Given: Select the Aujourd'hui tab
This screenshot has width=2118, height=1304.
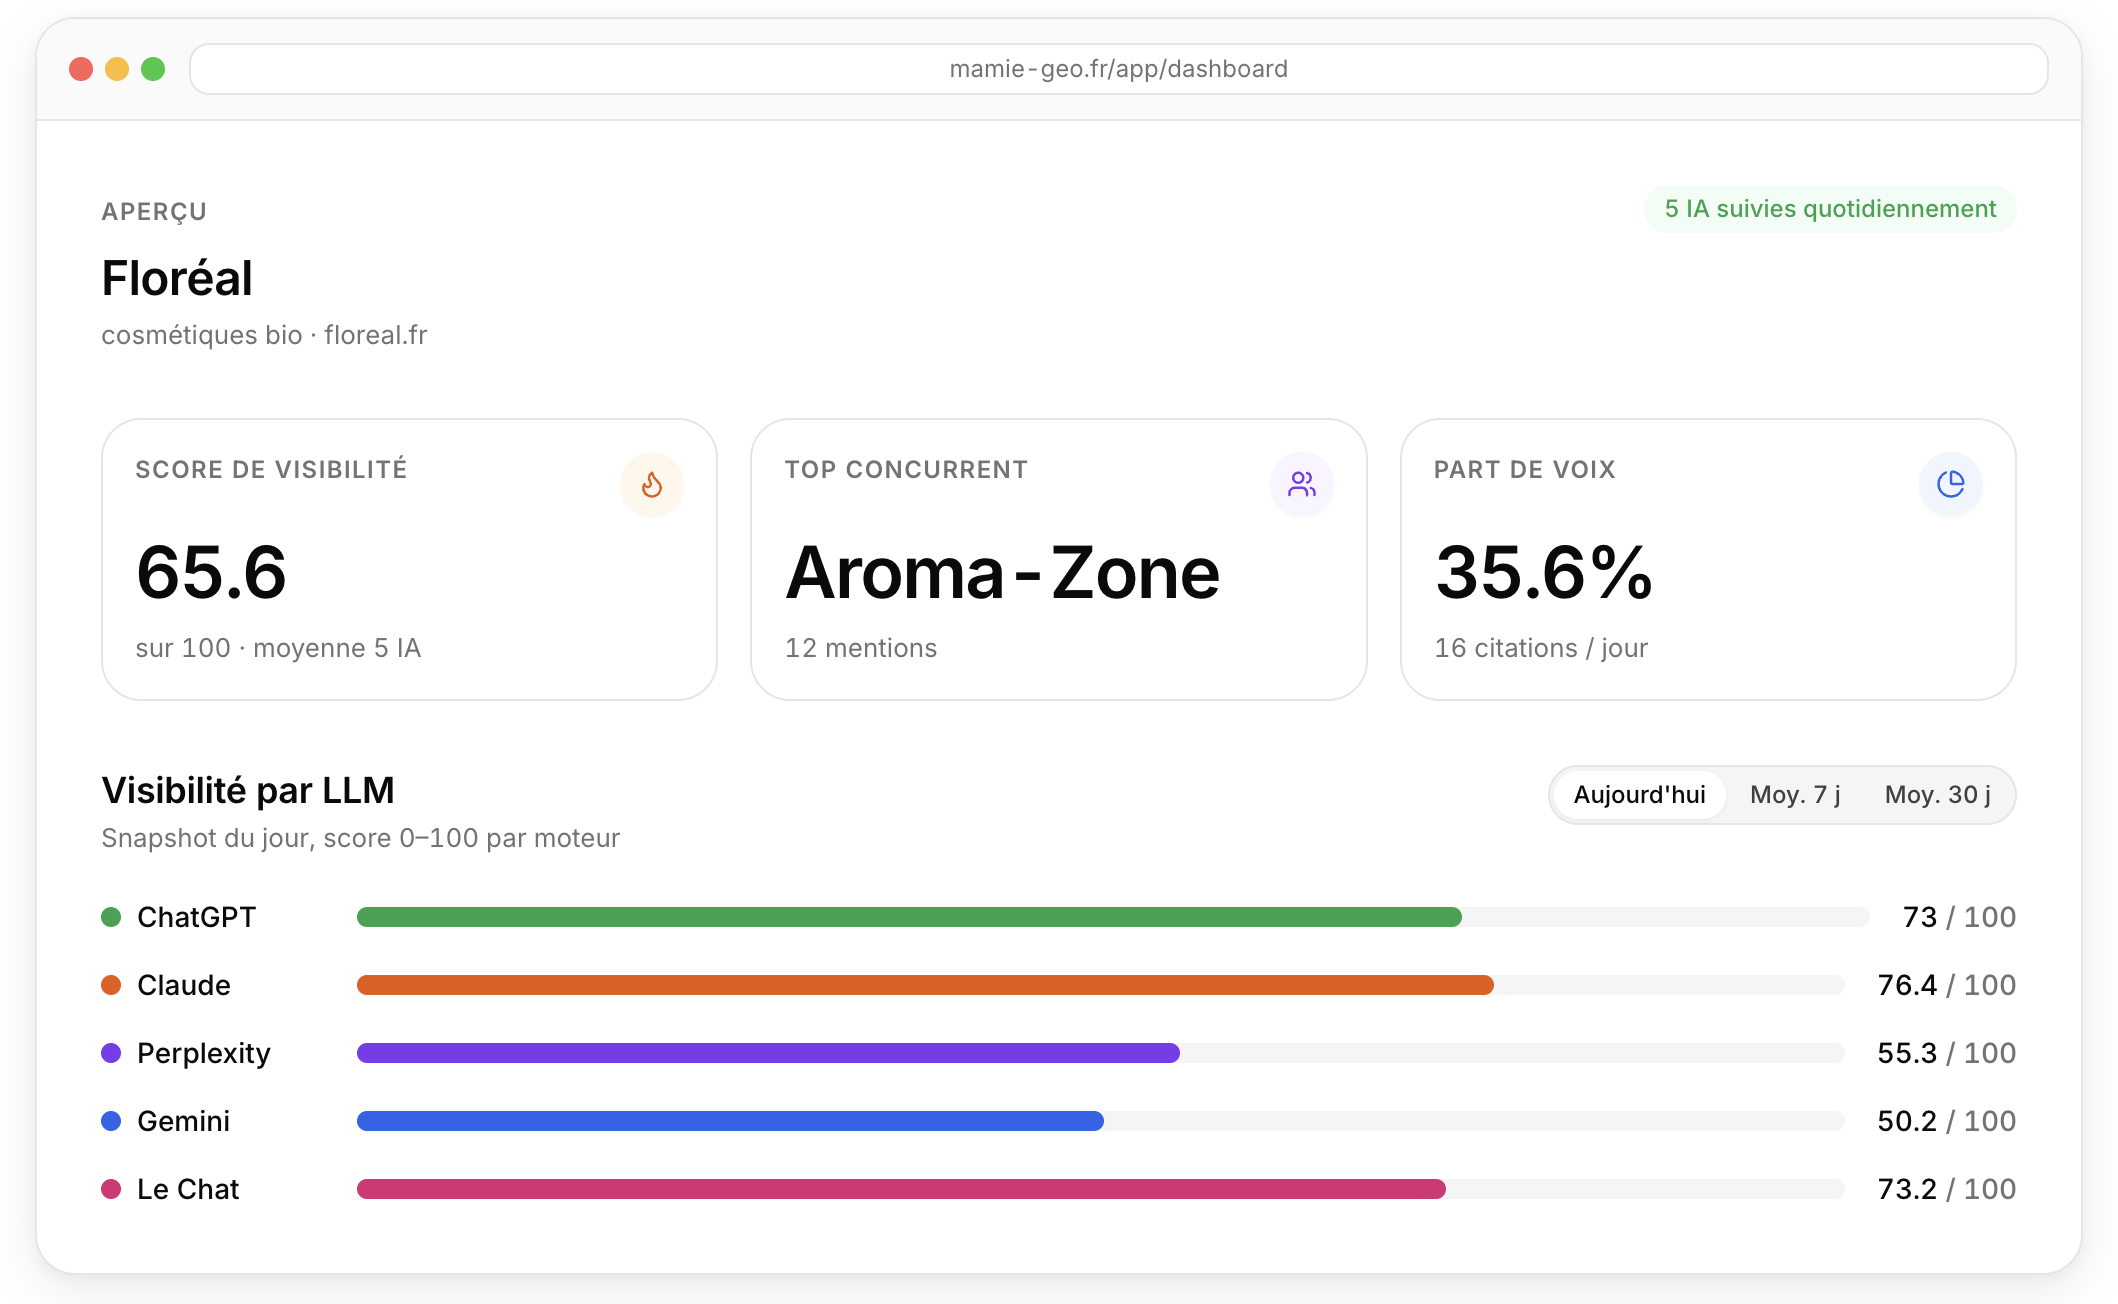Looking at the screenshot, I should (1640, 795).
